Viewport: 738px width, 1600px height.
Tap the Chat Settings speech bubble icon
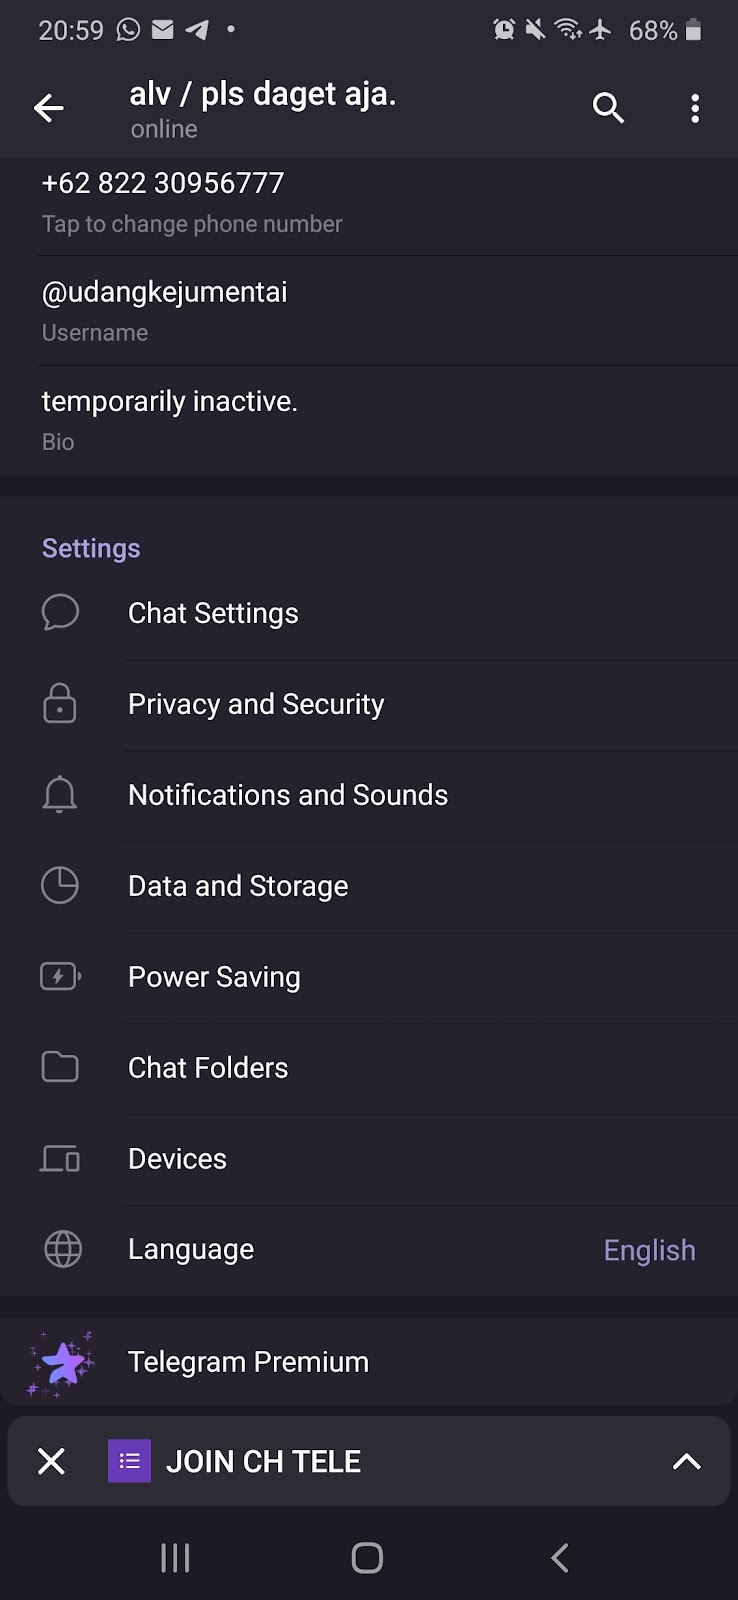pos(60,612)
